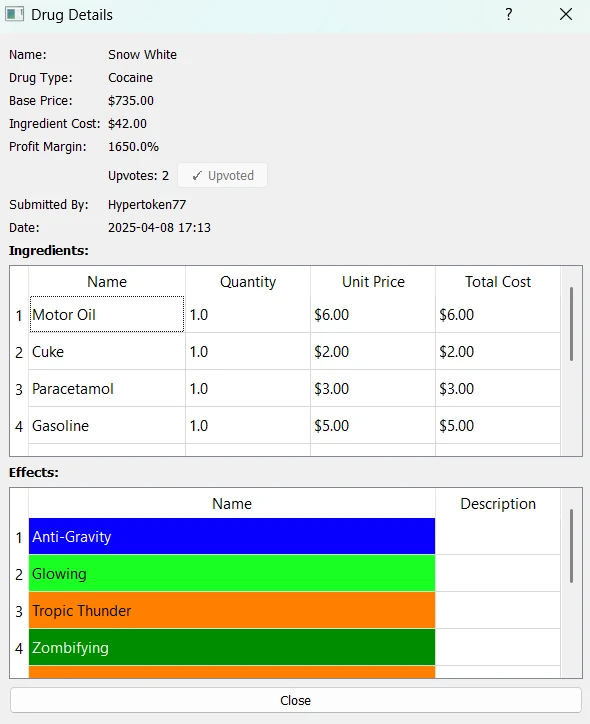Click the Paracetamol ingredient name

[72, 389]
